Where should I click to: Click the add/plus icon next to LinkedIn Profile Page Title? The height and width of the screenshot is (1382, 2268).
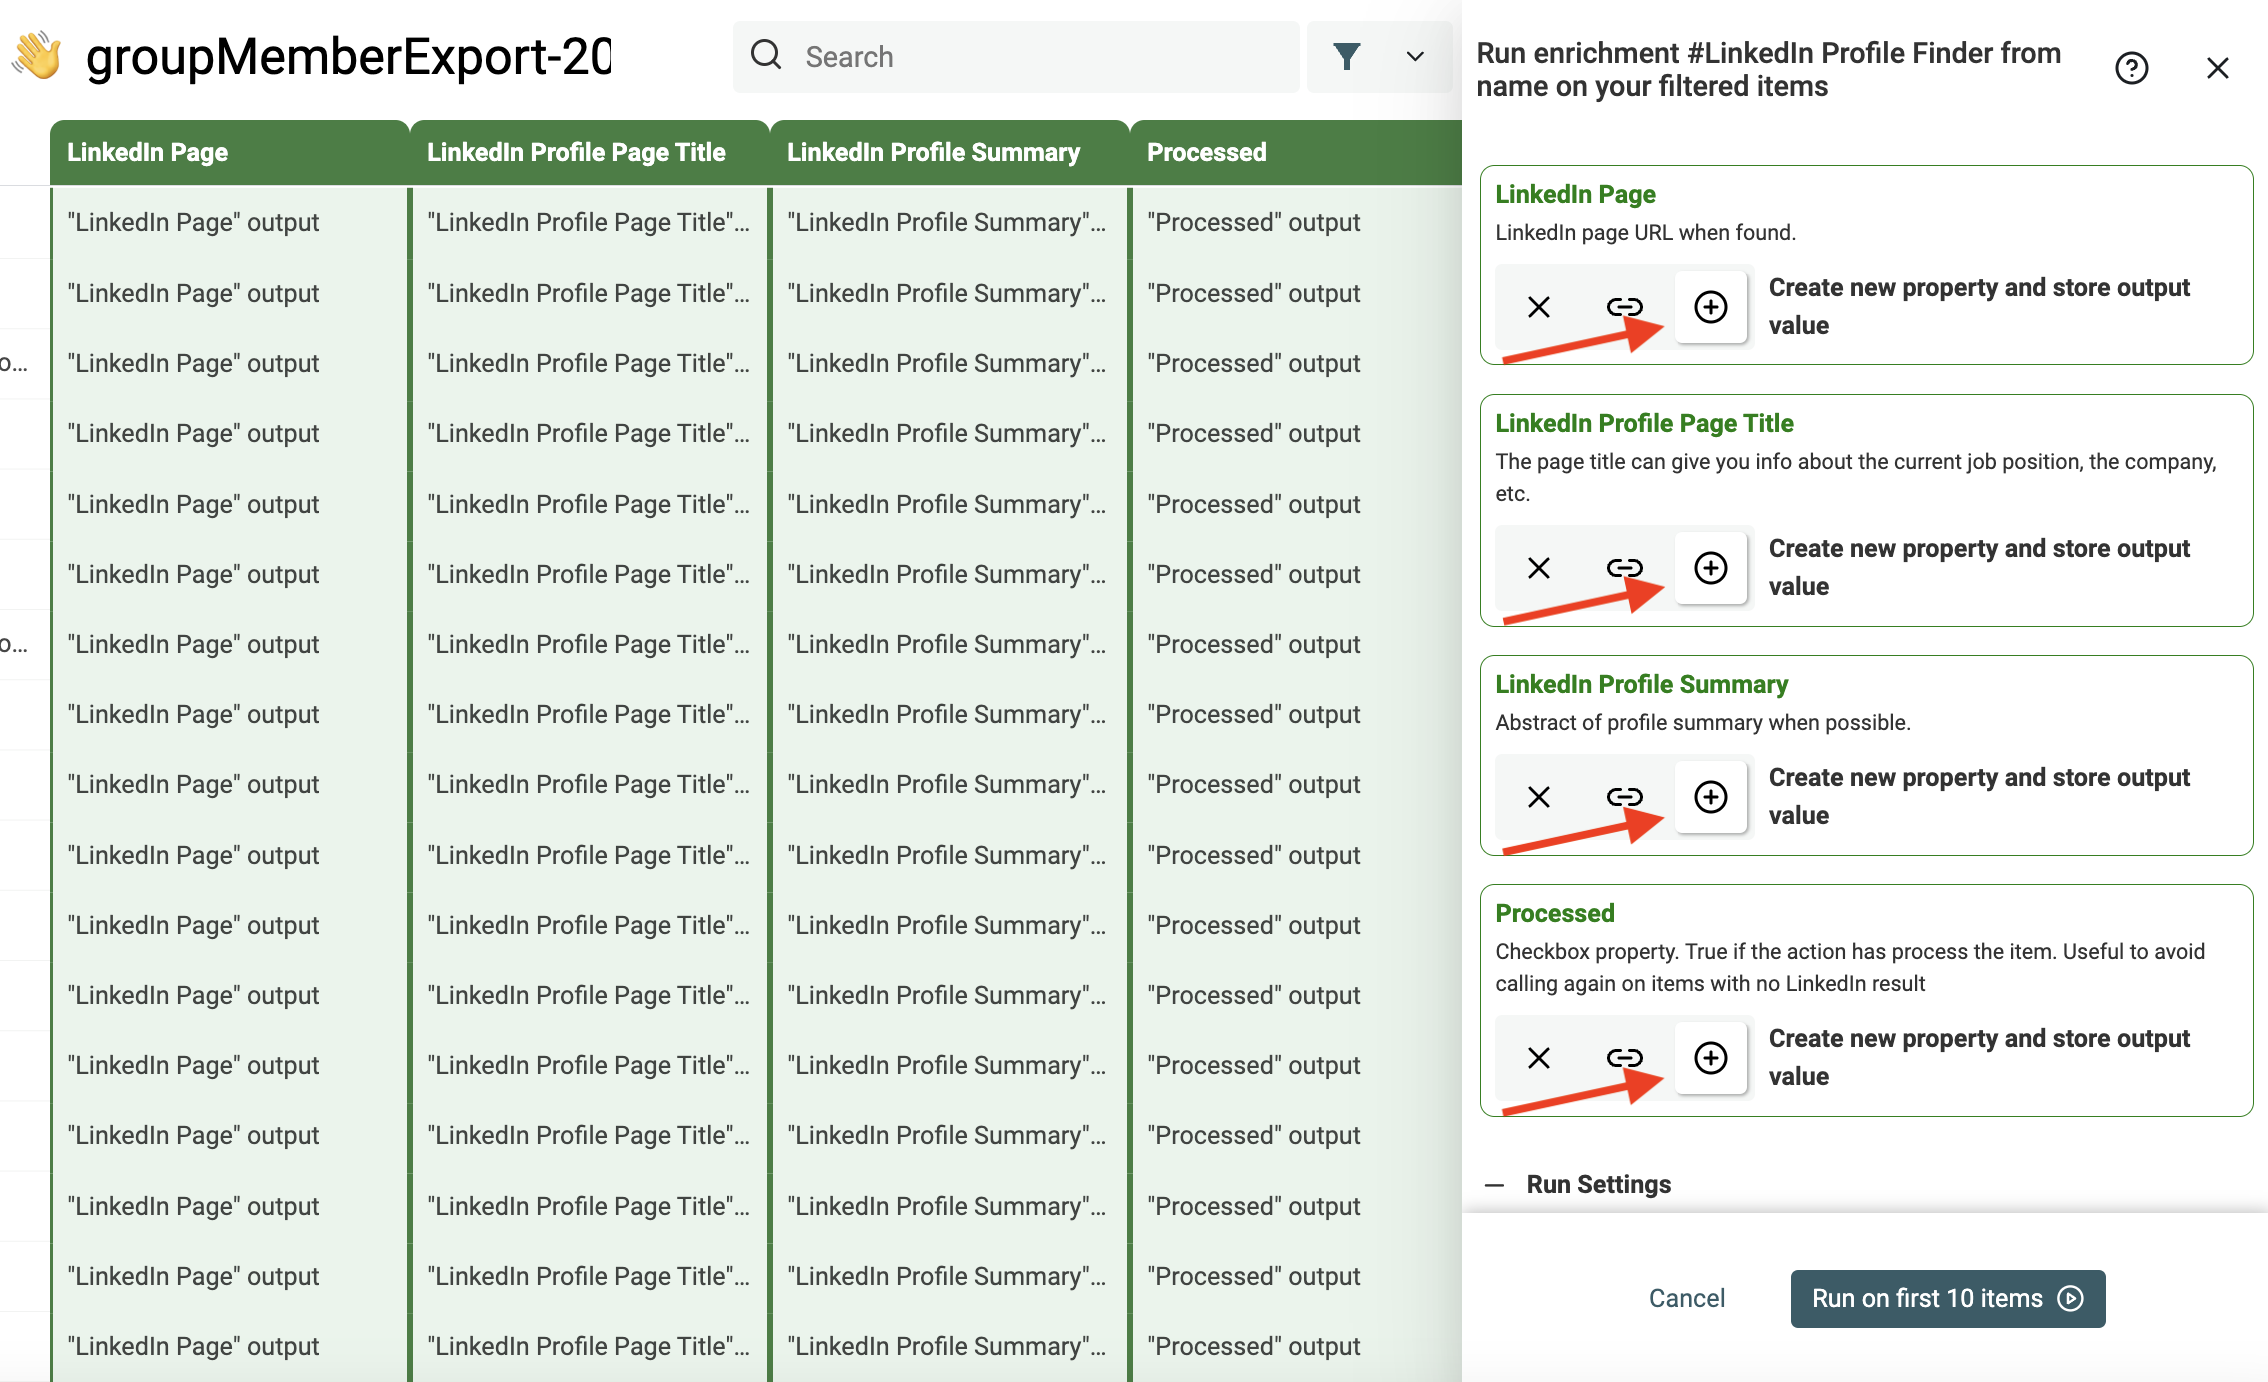click(x=1711, y=567)
